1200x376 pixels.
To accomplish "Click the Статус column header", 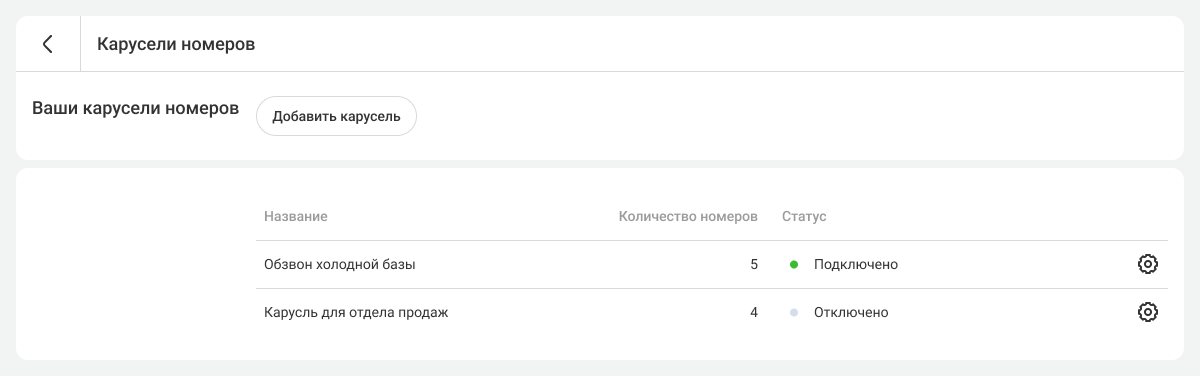I will pos(804,216).
